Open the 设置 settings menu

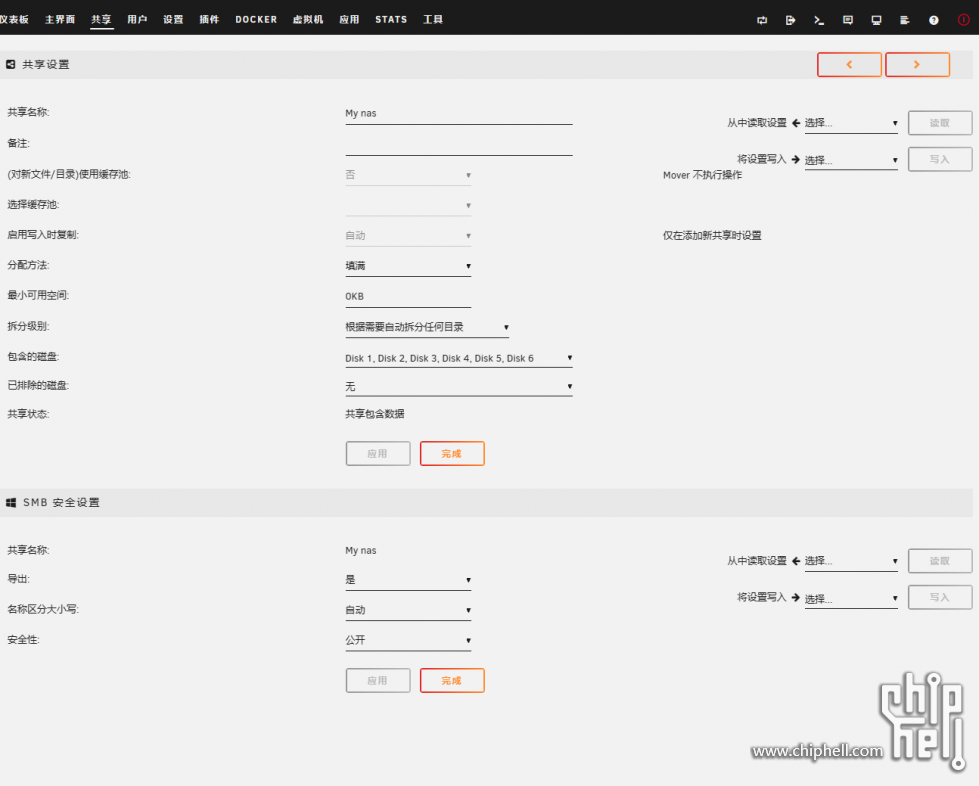tap(174, 19)
